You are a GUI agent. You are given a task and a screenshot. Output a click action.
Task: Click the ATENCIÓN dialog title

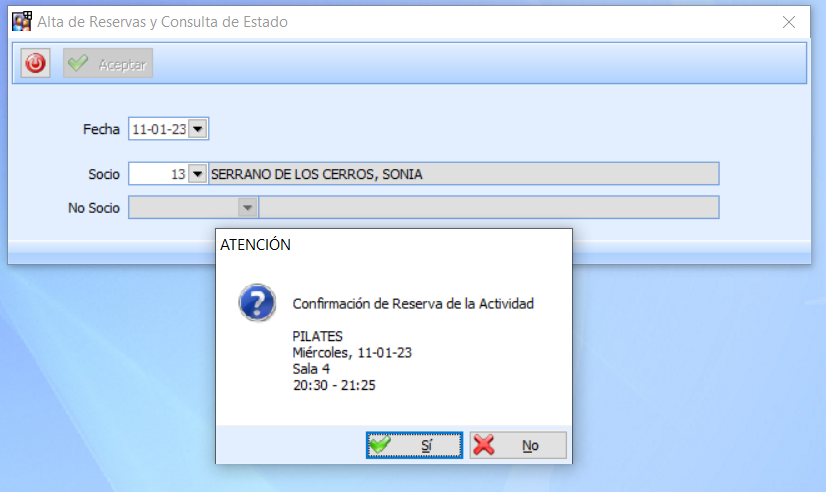(255, 244)
